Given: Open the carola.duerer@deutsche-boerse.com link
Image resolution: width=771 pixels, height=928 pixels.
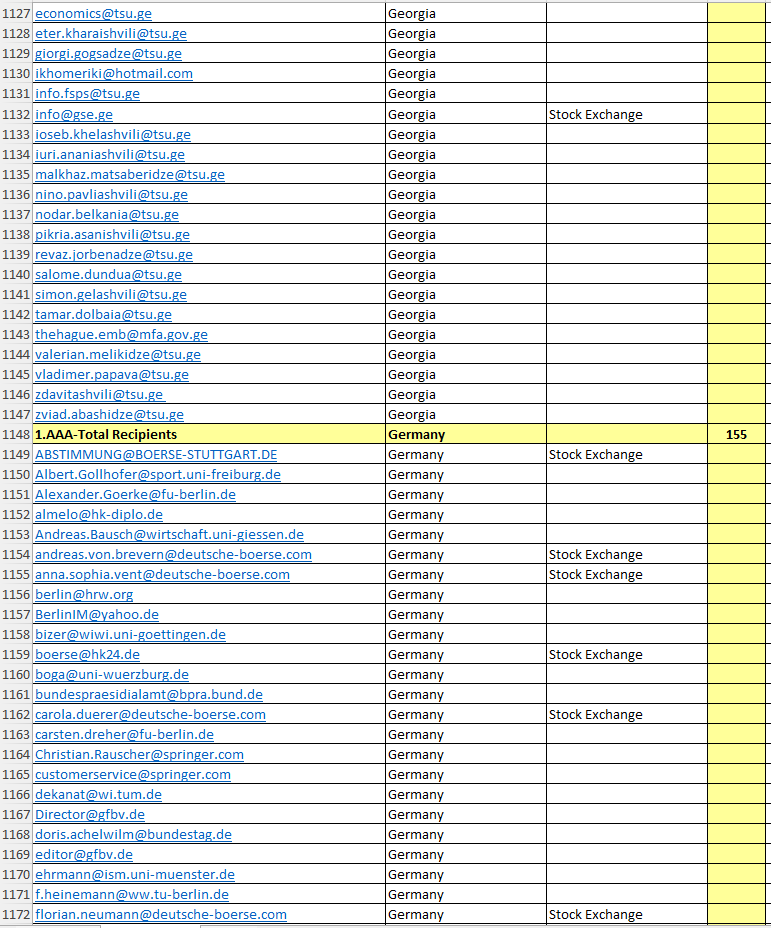Looking at the screenshot, I should pyautogui.click(x=150, y=714).
